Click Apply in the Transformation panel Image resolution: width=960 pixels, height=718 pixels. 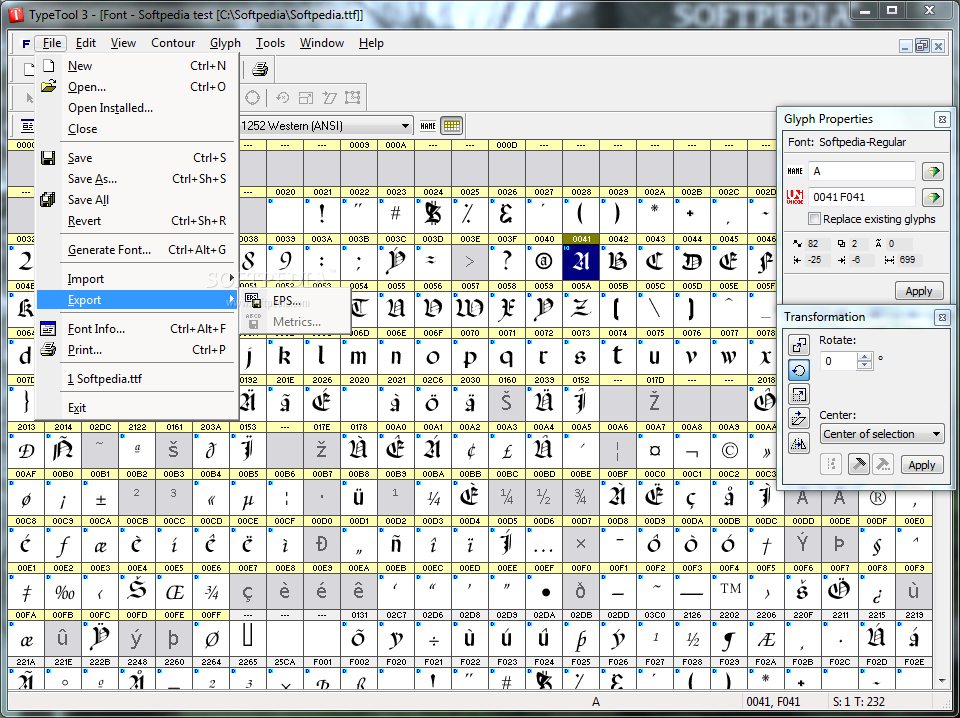pos(921,465)
